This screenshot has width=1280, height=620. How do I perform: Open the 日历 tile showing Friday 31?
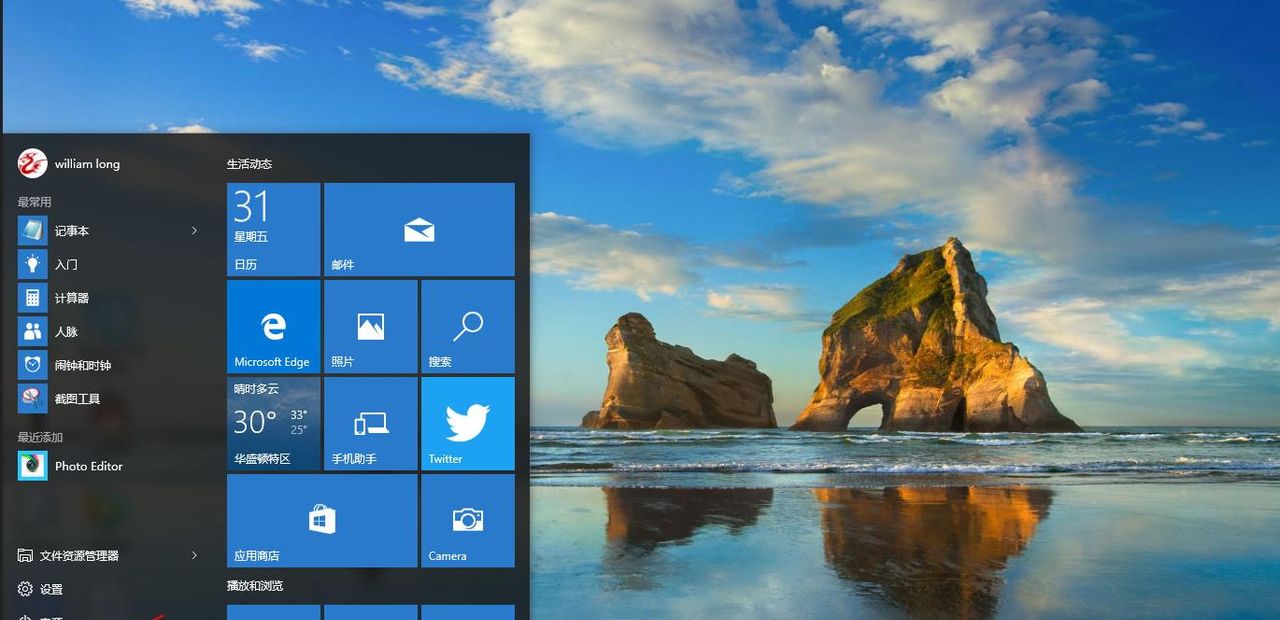click(273, 228)
